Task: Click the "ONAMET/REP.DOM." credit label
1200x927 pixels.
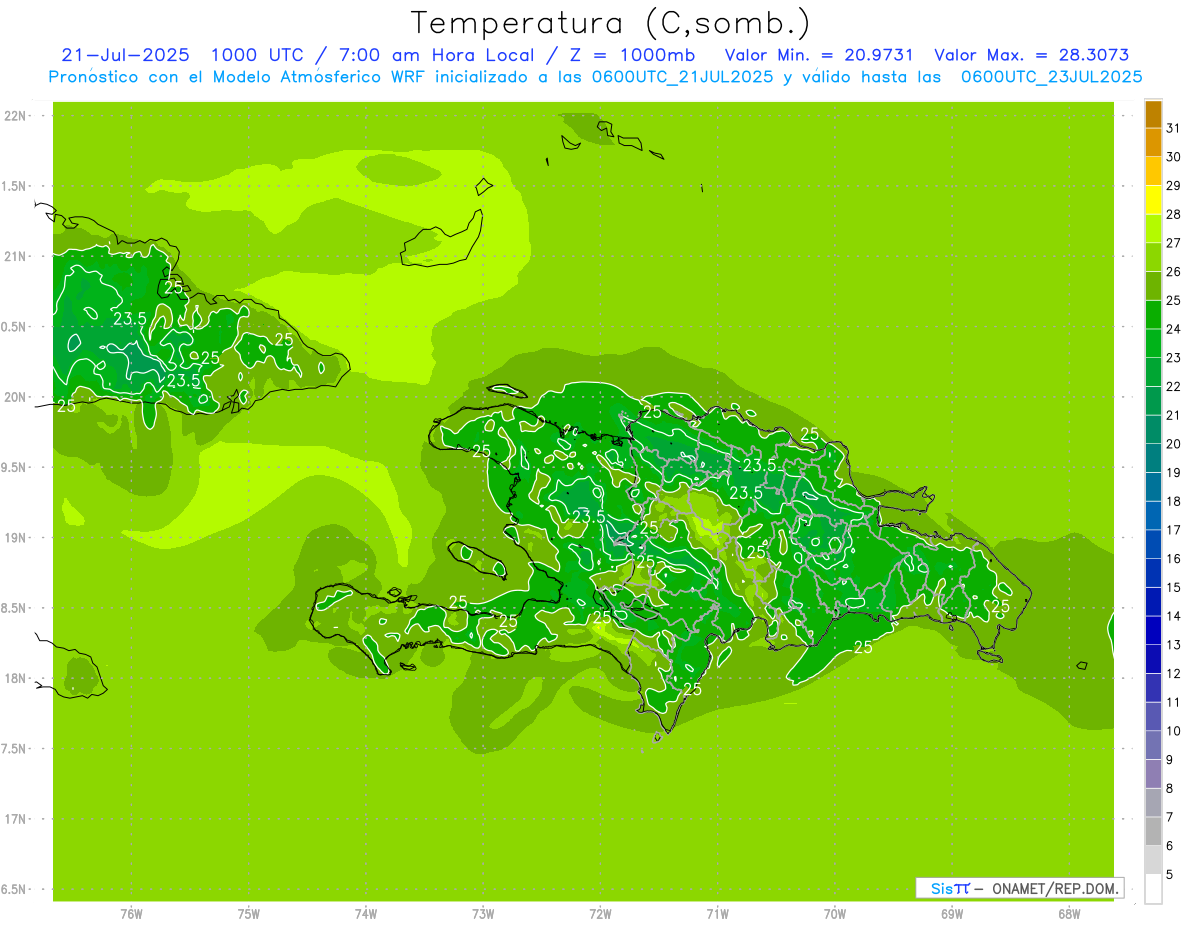Action: 1055,888
